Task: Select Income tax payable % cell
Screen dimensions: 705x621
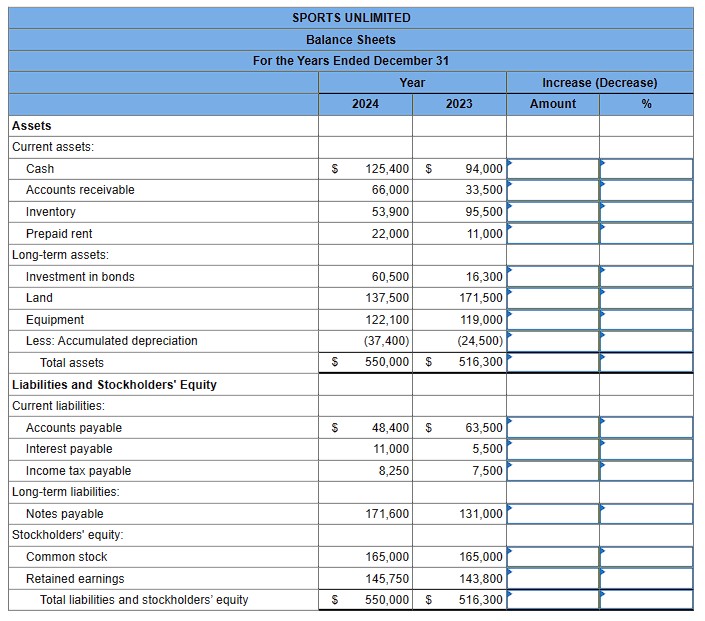Action: click(x=647, y=471)
